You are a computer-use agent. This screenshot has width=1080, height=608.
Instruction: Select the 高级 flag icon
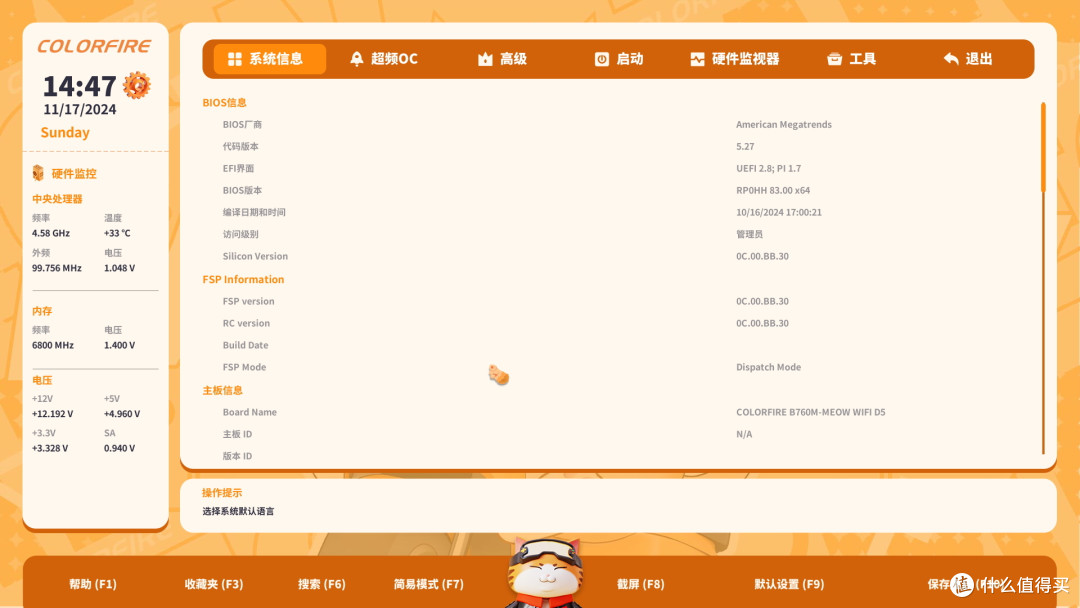[x=484, y=58]
